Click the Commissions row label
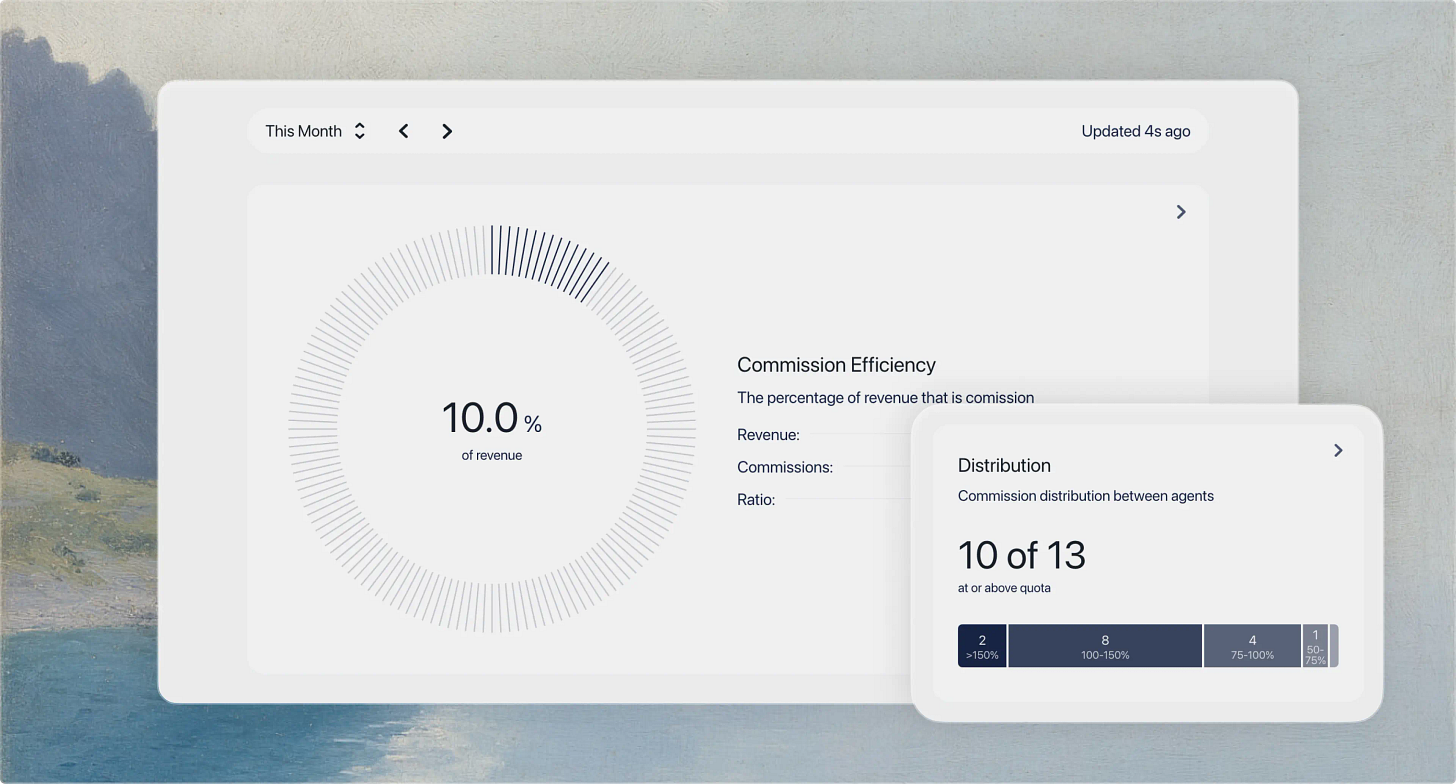This screenshot has width=1456, height=784. tap(785, 467)
